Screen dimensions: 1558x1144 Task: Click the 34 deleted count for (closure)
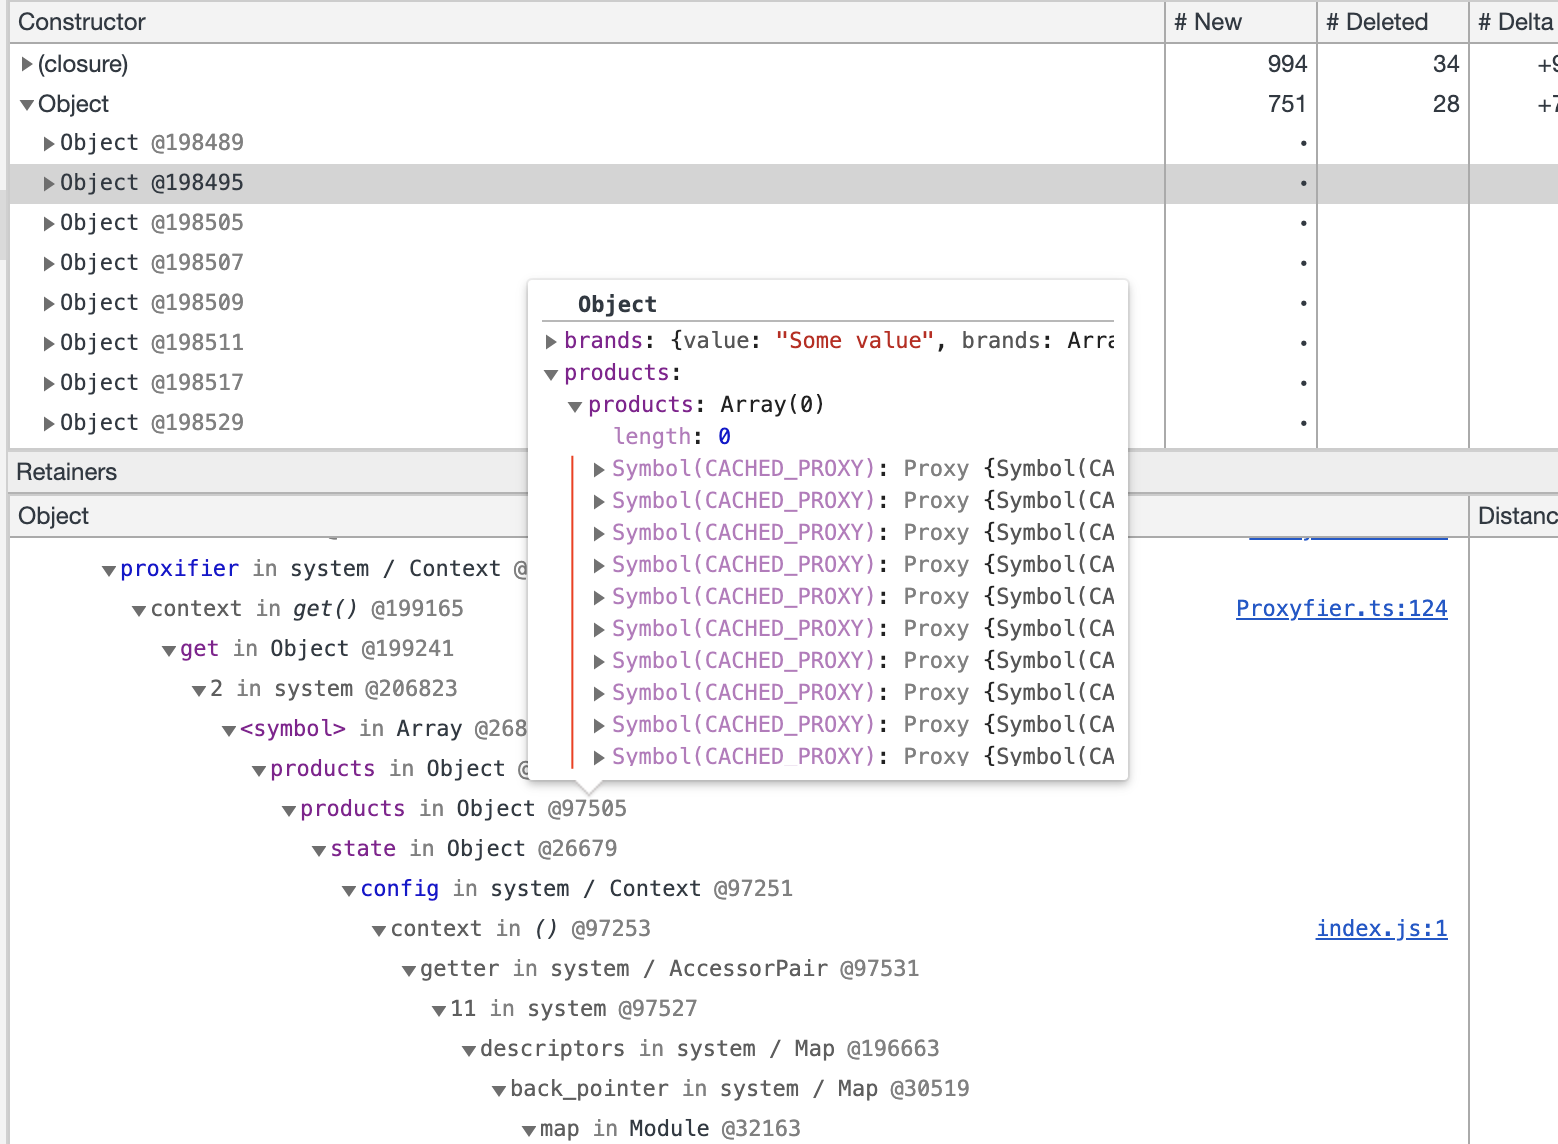tap(1446, 64)
